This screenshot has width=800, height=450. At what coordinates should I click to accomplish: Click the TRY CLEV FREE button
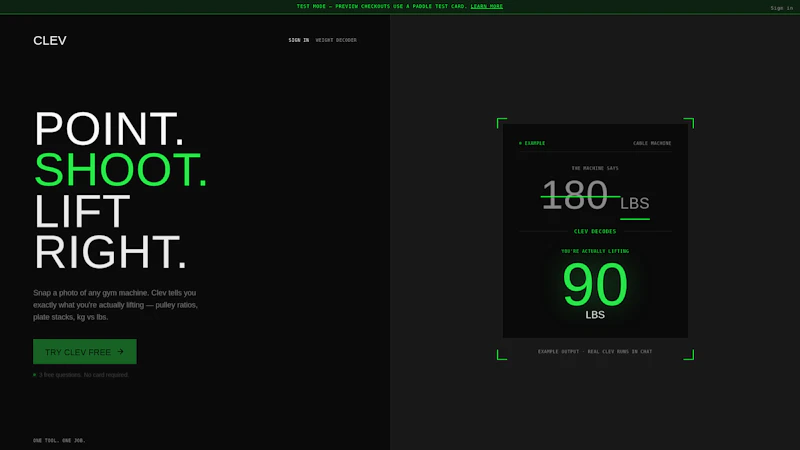click(x=85, y=352)
